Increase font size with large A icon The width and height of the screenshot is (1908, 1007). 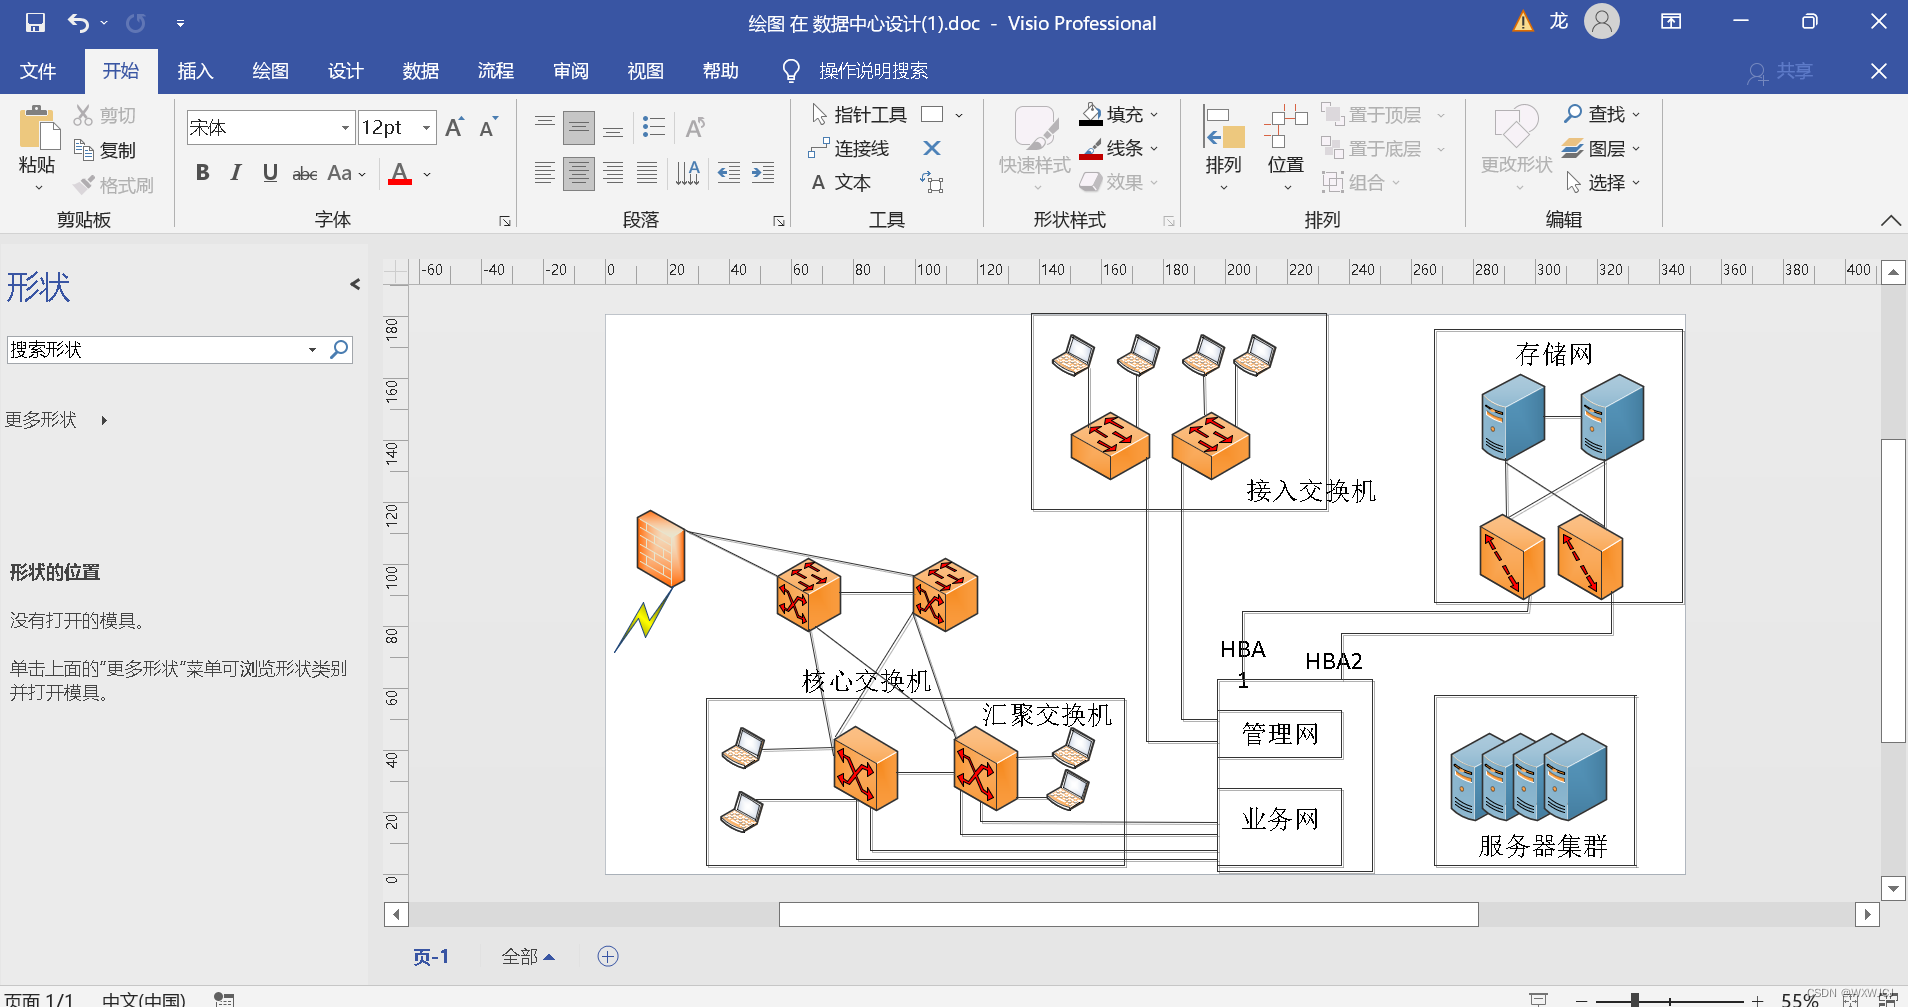(455, 127)
